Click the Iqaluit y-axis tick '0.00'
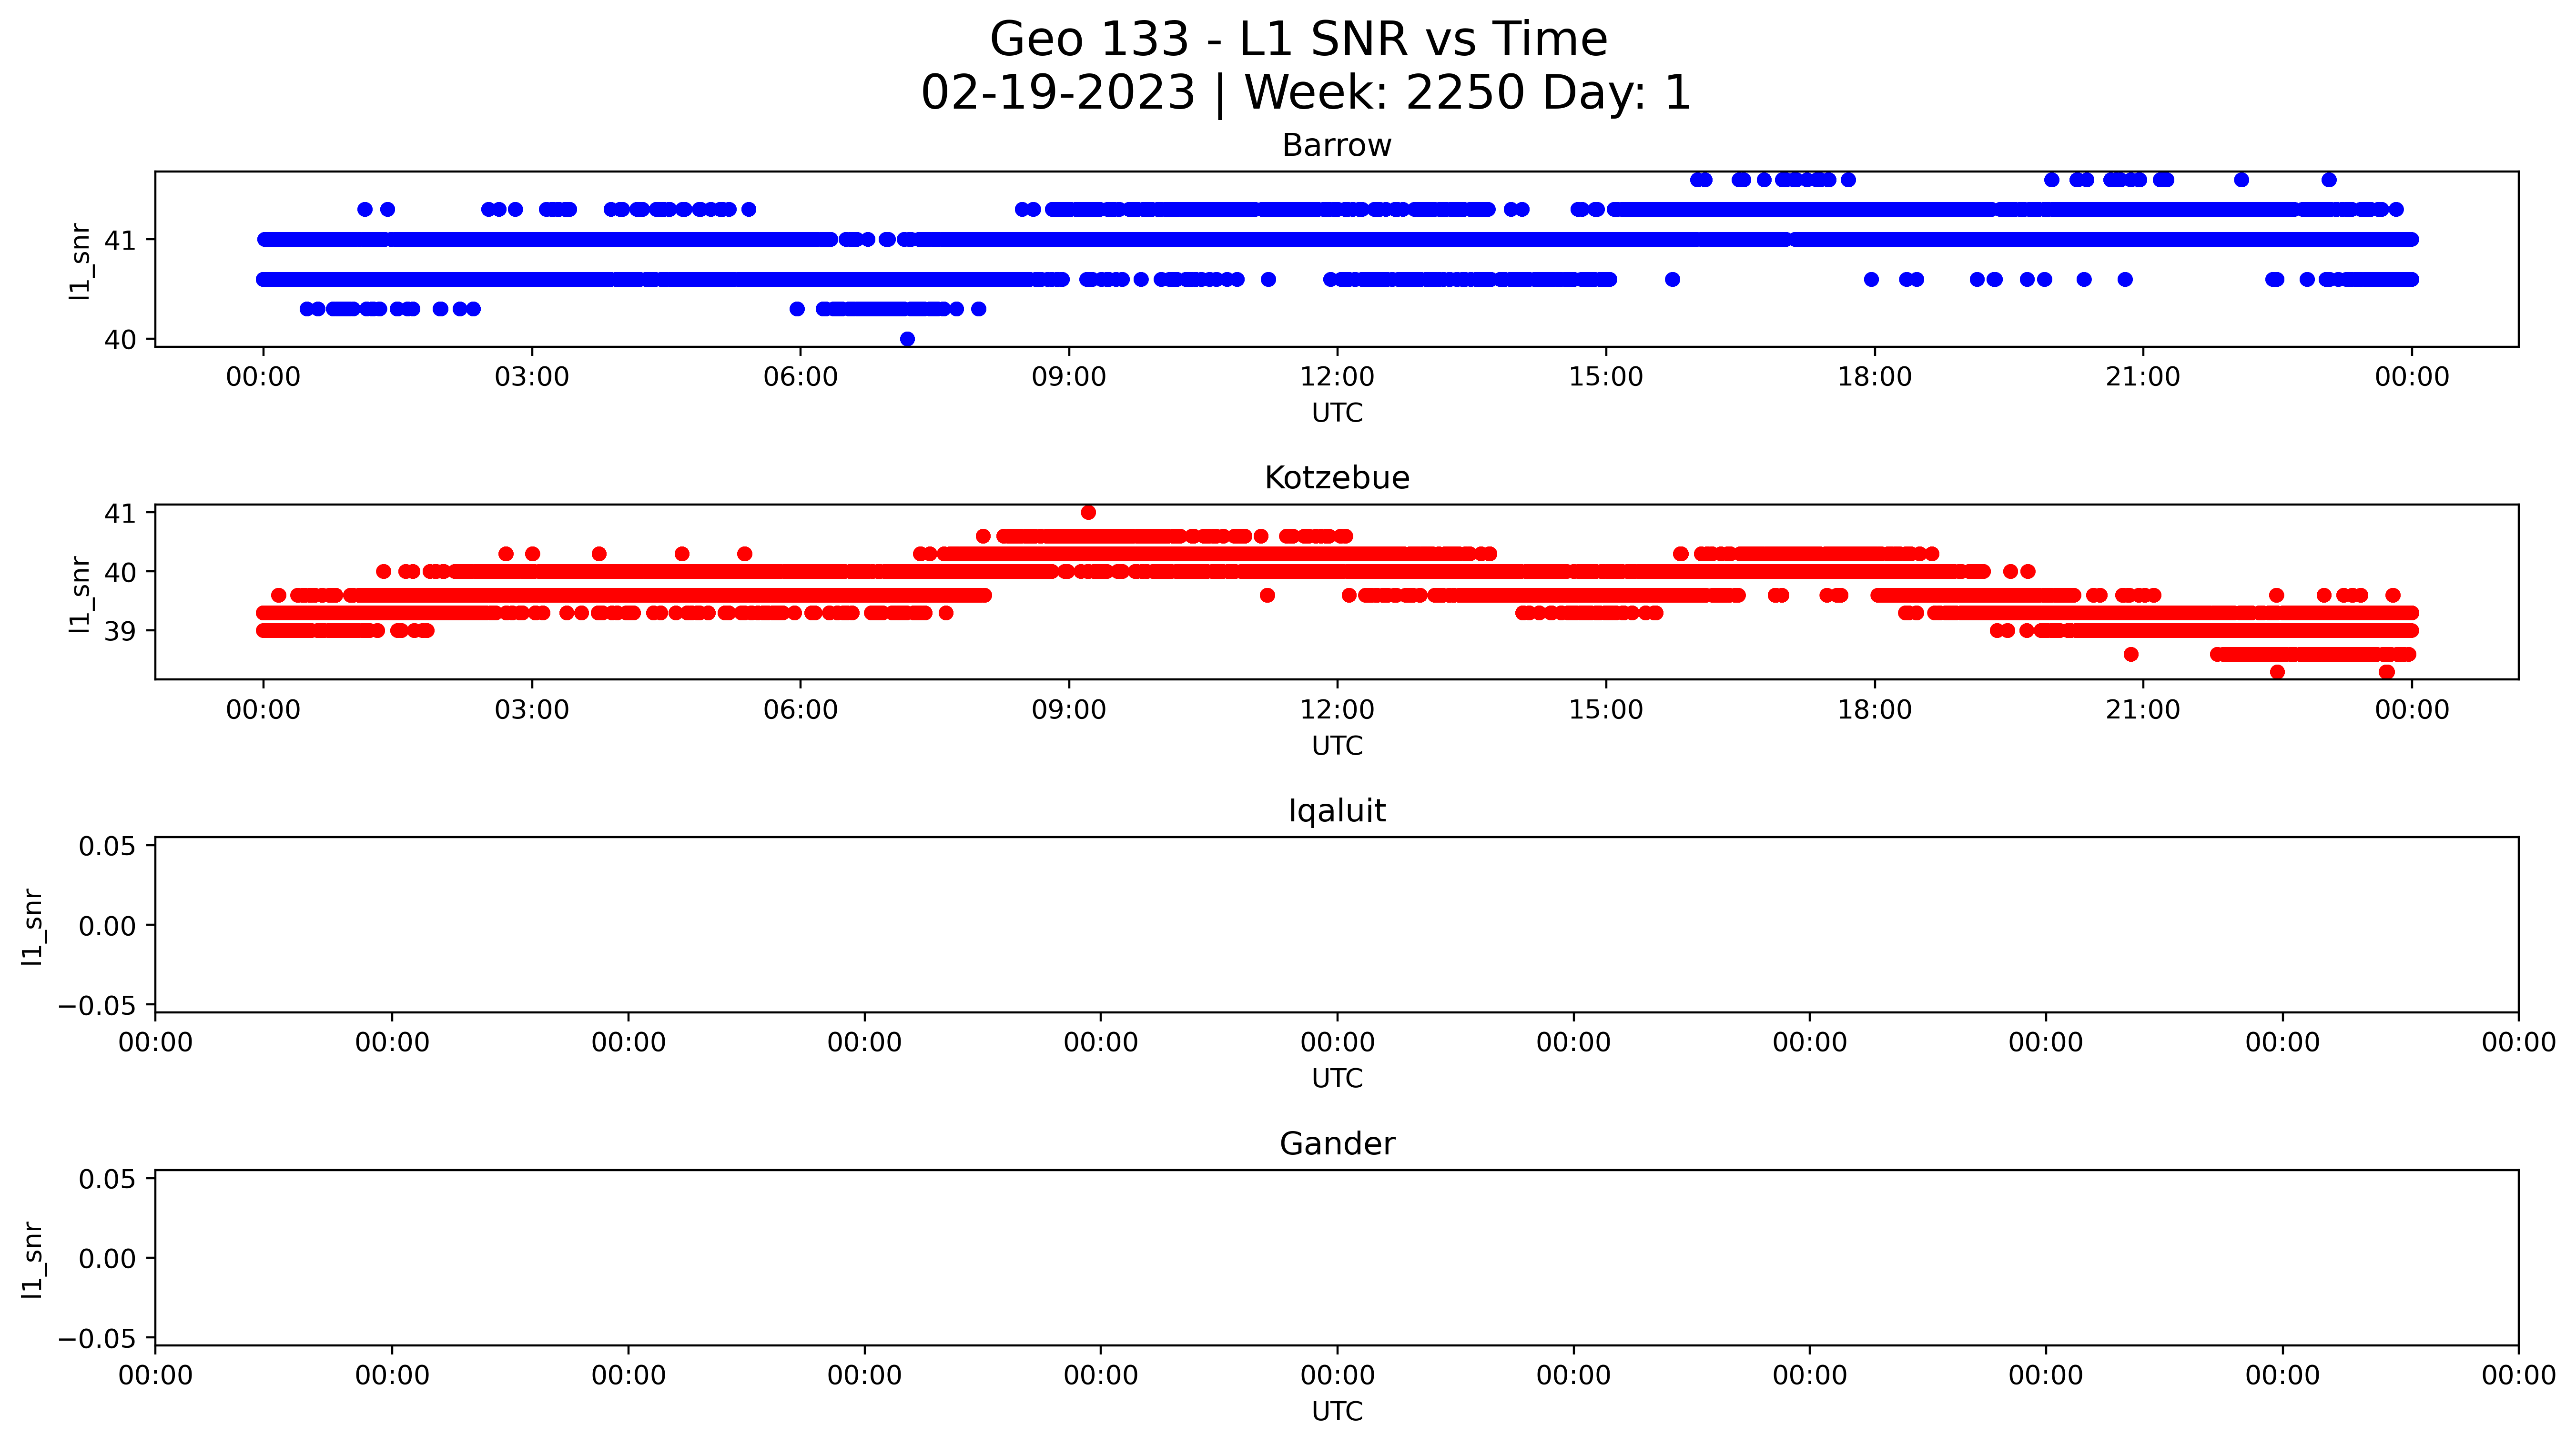The height and width of the screenshot is (1445, 2576). tap(107, 926)
